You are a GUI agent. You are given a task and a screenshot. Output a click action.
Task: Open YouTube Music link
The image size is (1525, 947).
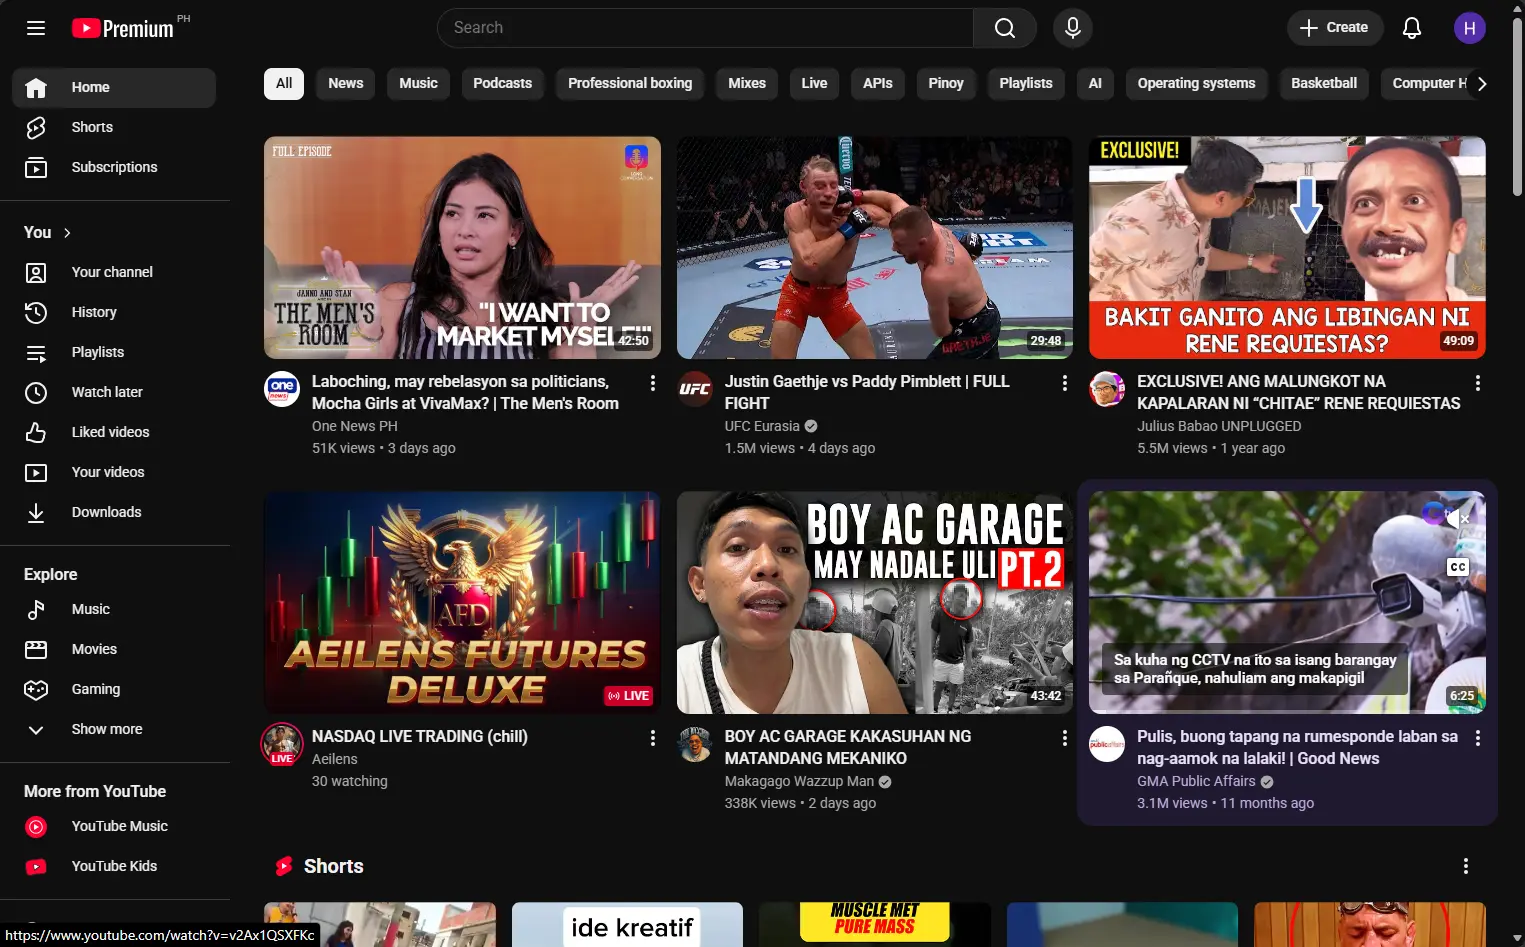point(114,827)
